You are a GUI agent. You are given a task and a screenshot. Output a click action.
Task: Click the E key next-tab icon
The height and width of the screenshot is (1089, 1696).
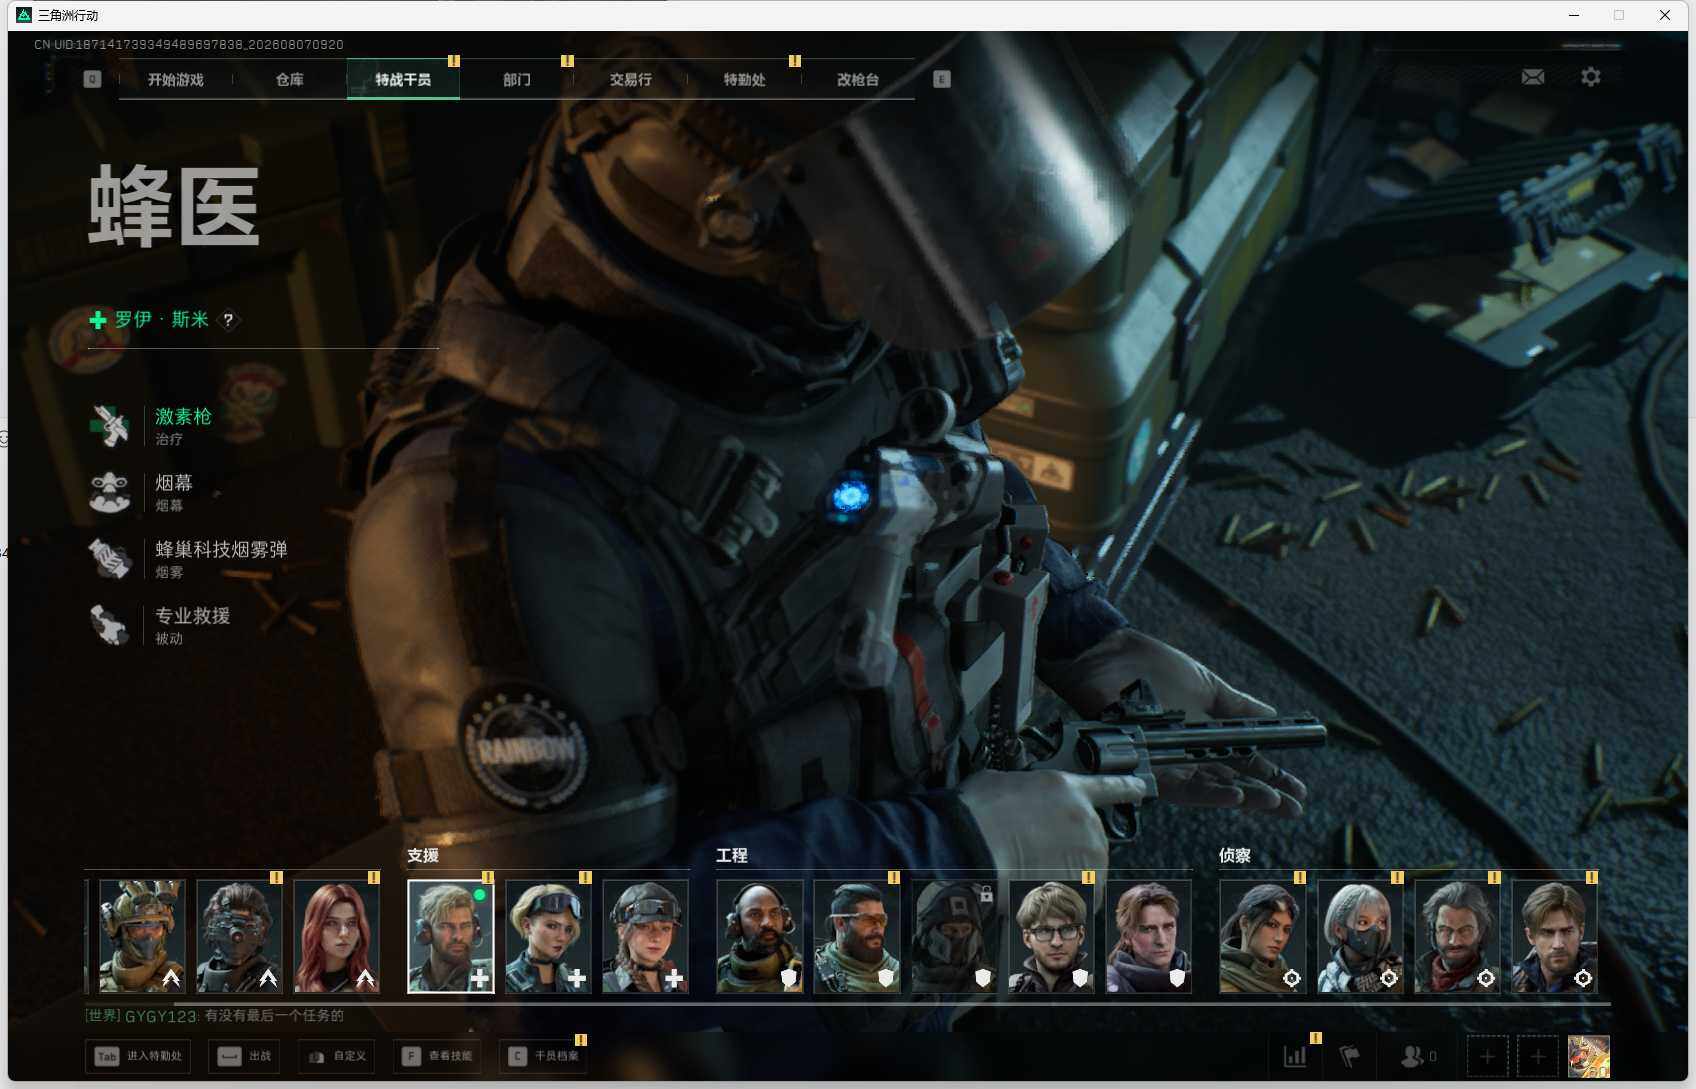[942, 79]
